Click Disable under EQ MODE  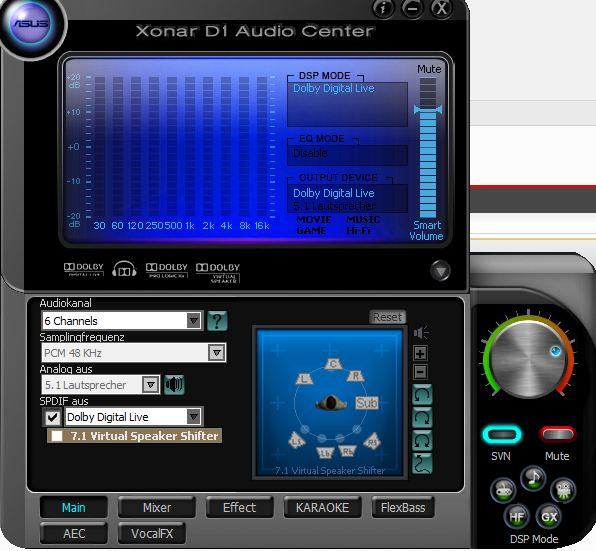coord(310,153)
